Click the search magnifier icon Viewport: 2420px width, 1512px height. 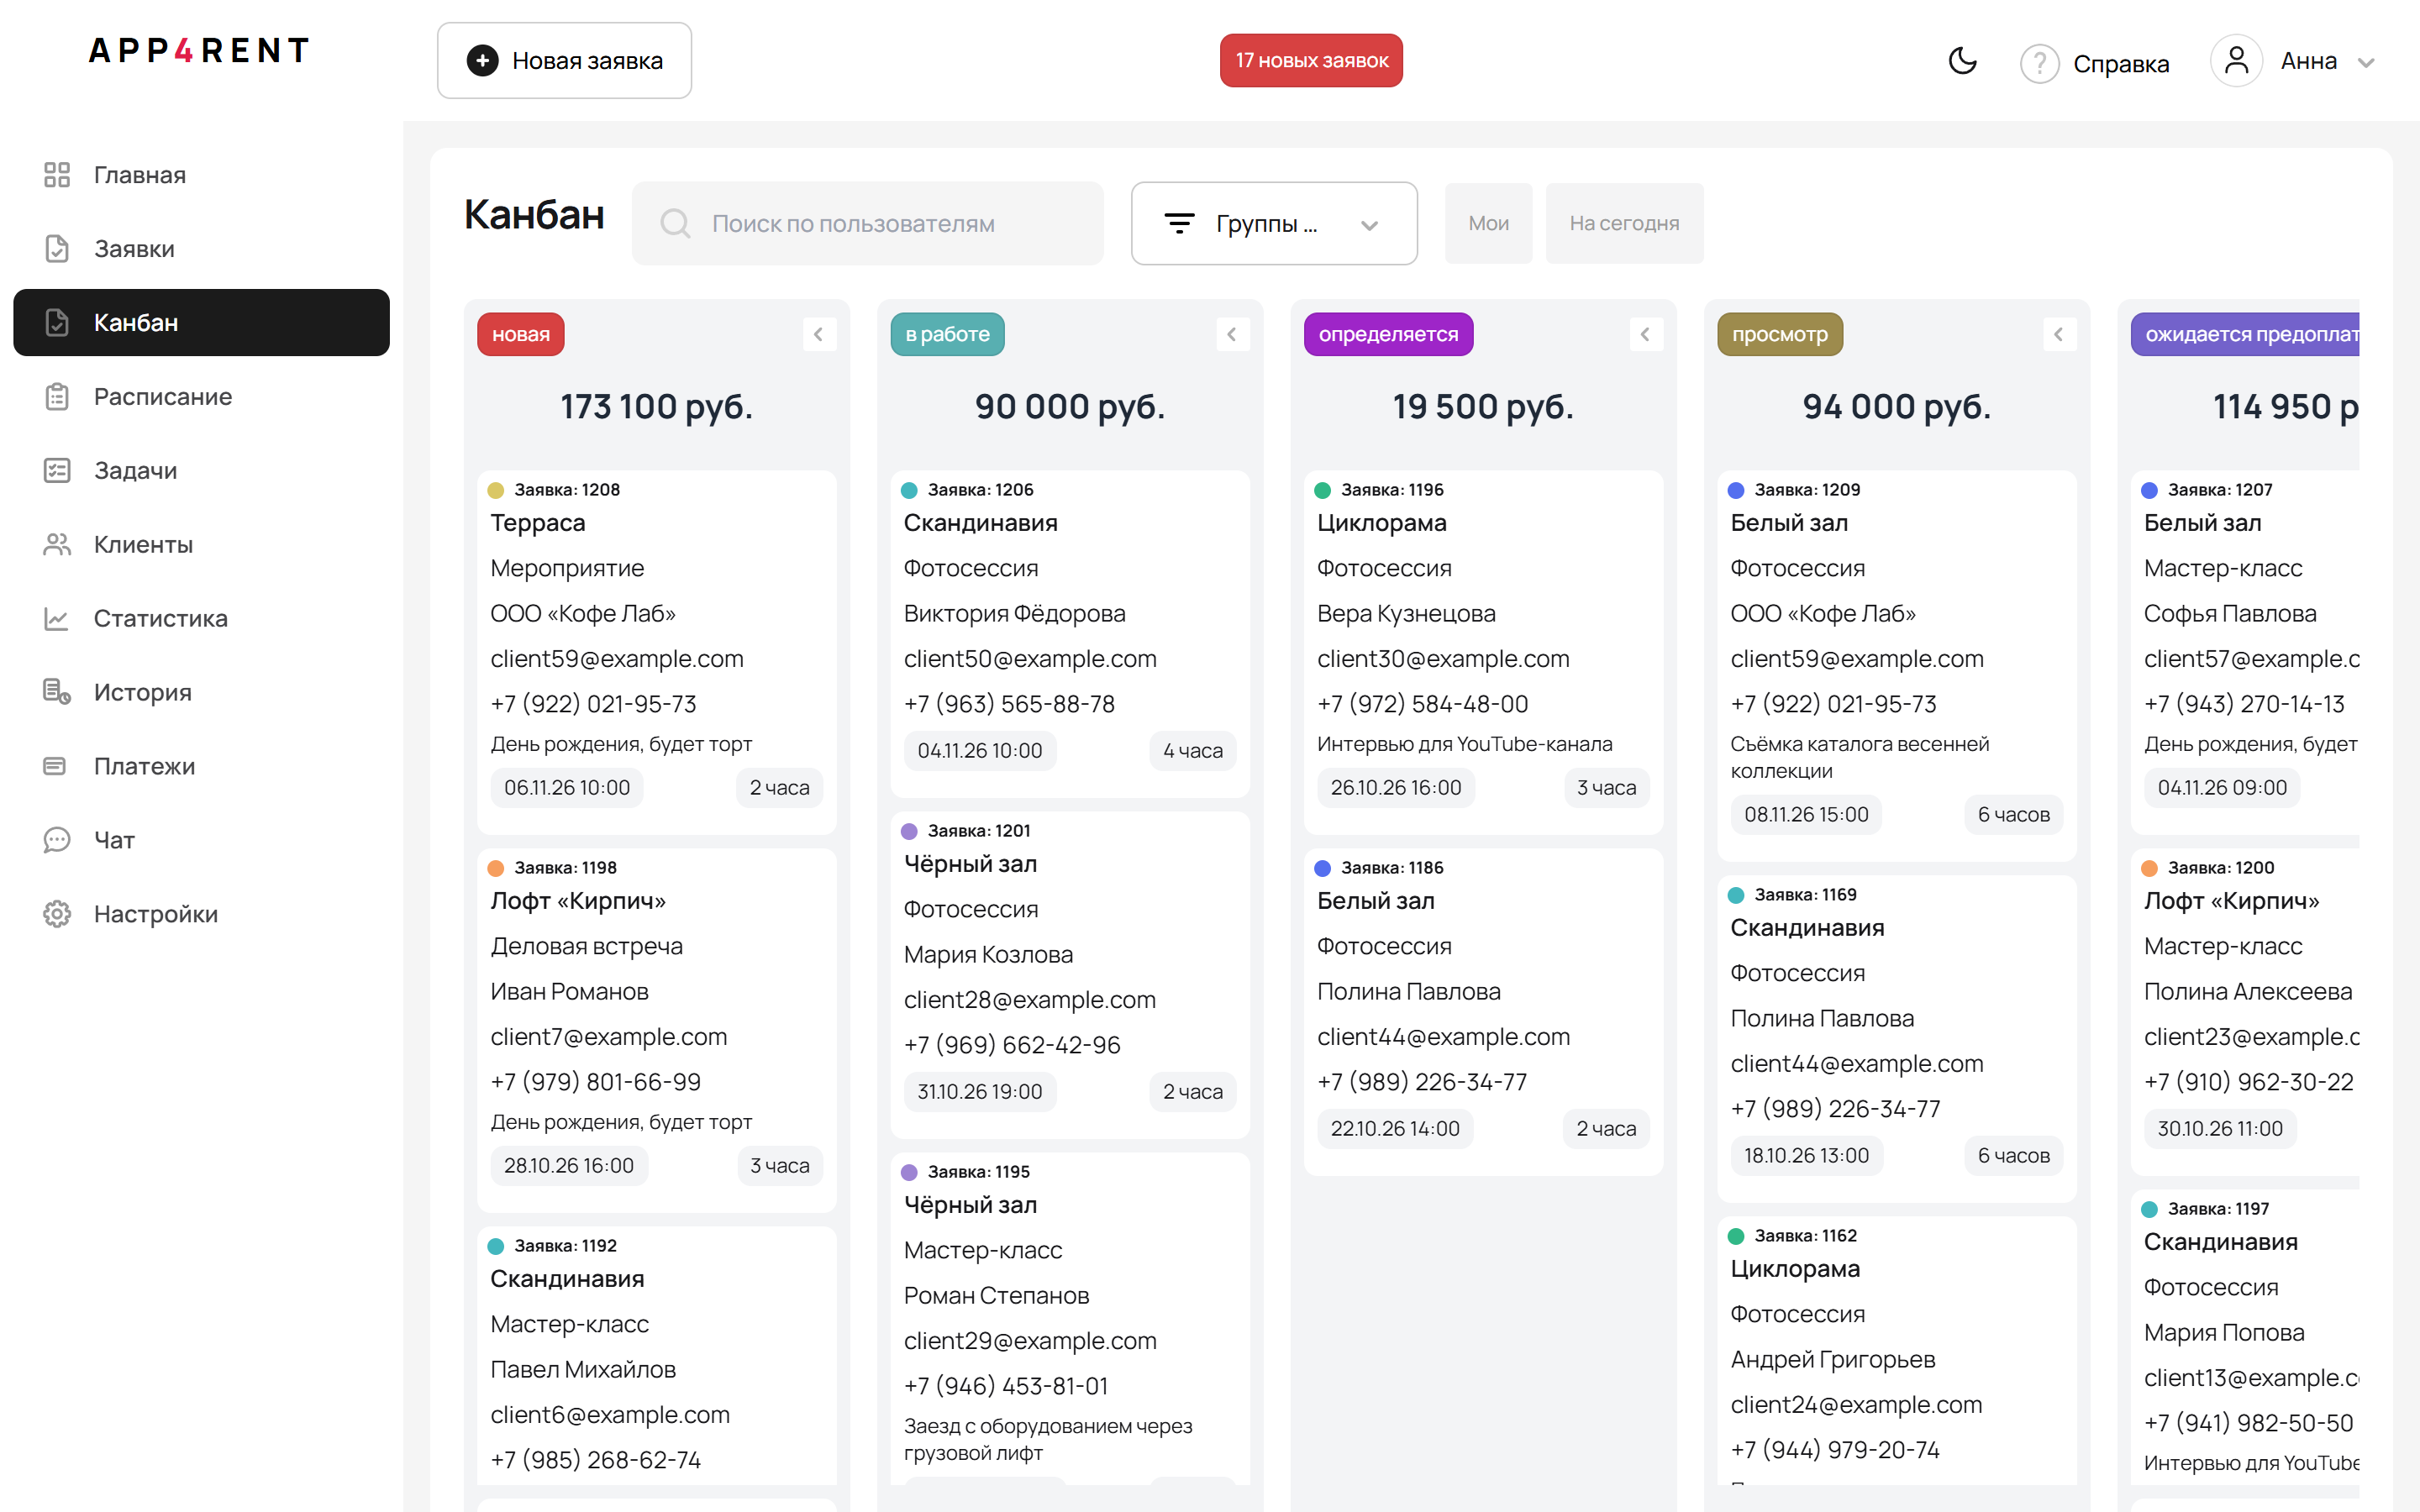point(675,223)
